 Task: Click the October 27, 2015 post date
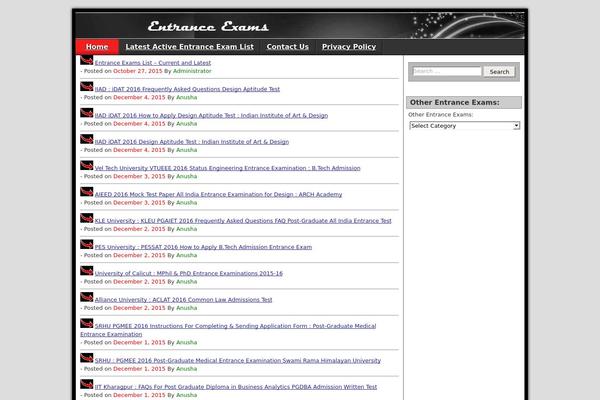coord(138,71)
